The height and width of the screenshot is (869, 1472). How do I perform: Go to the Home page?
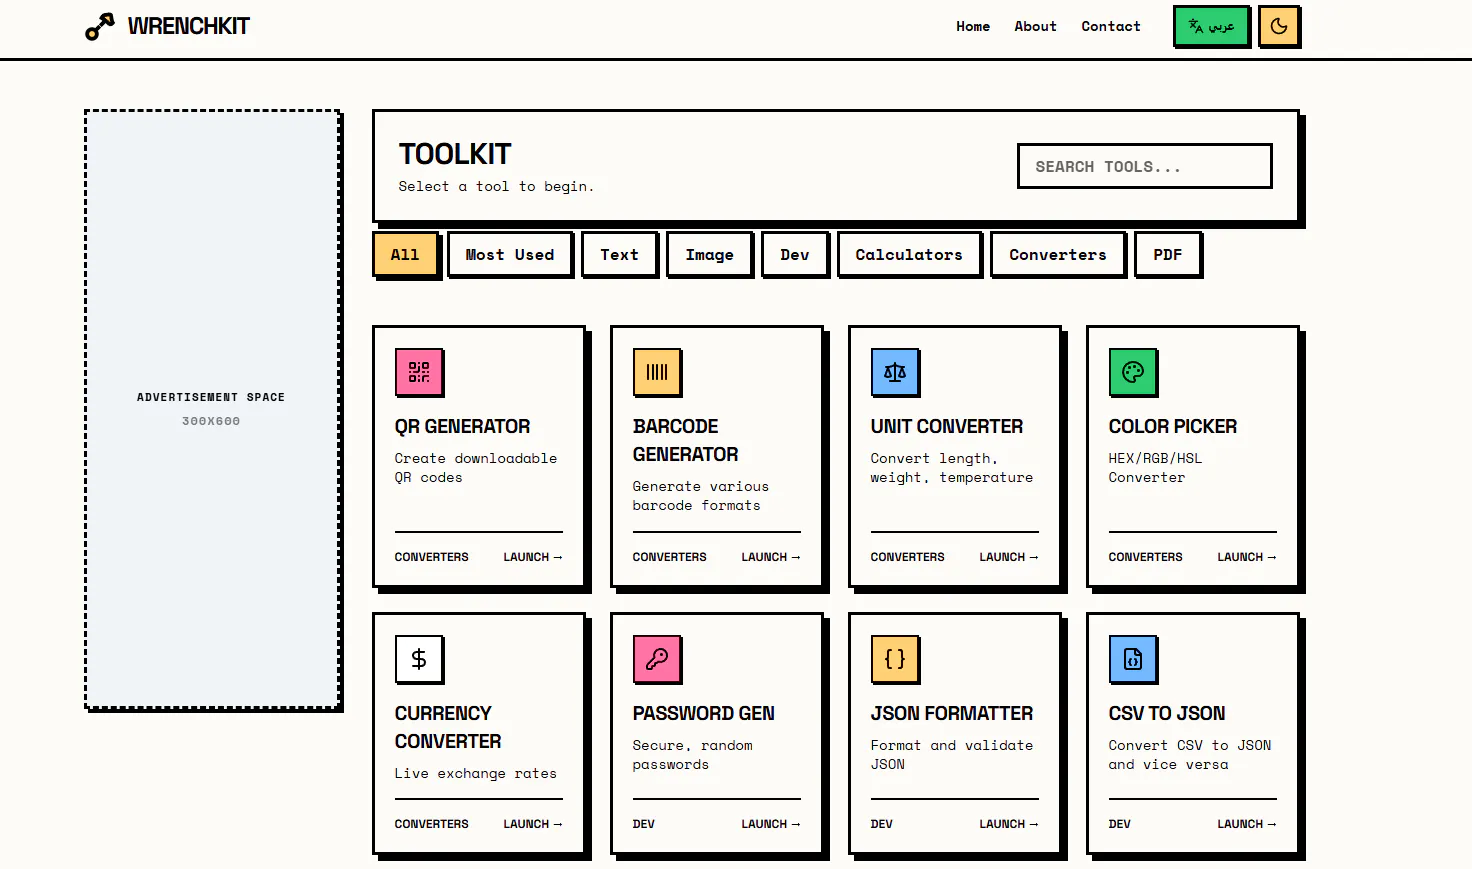[x=973, y=26]
